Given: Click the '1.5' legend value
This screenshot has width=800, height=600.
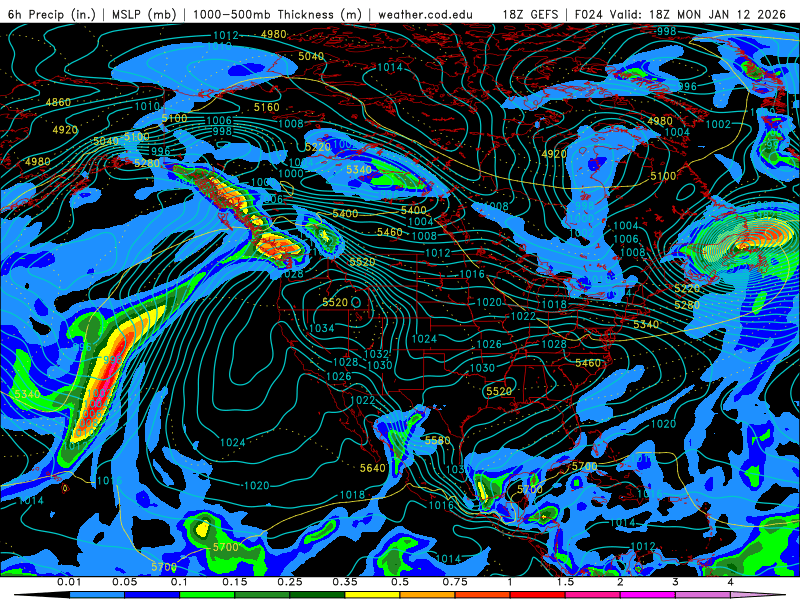Looking at the screenshot, I should [x=565, y=582].
